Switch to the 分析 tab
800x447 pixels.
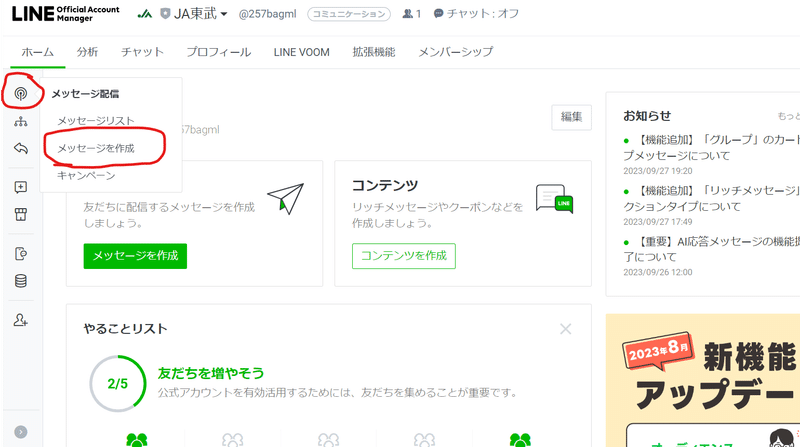tap(87, 52)
